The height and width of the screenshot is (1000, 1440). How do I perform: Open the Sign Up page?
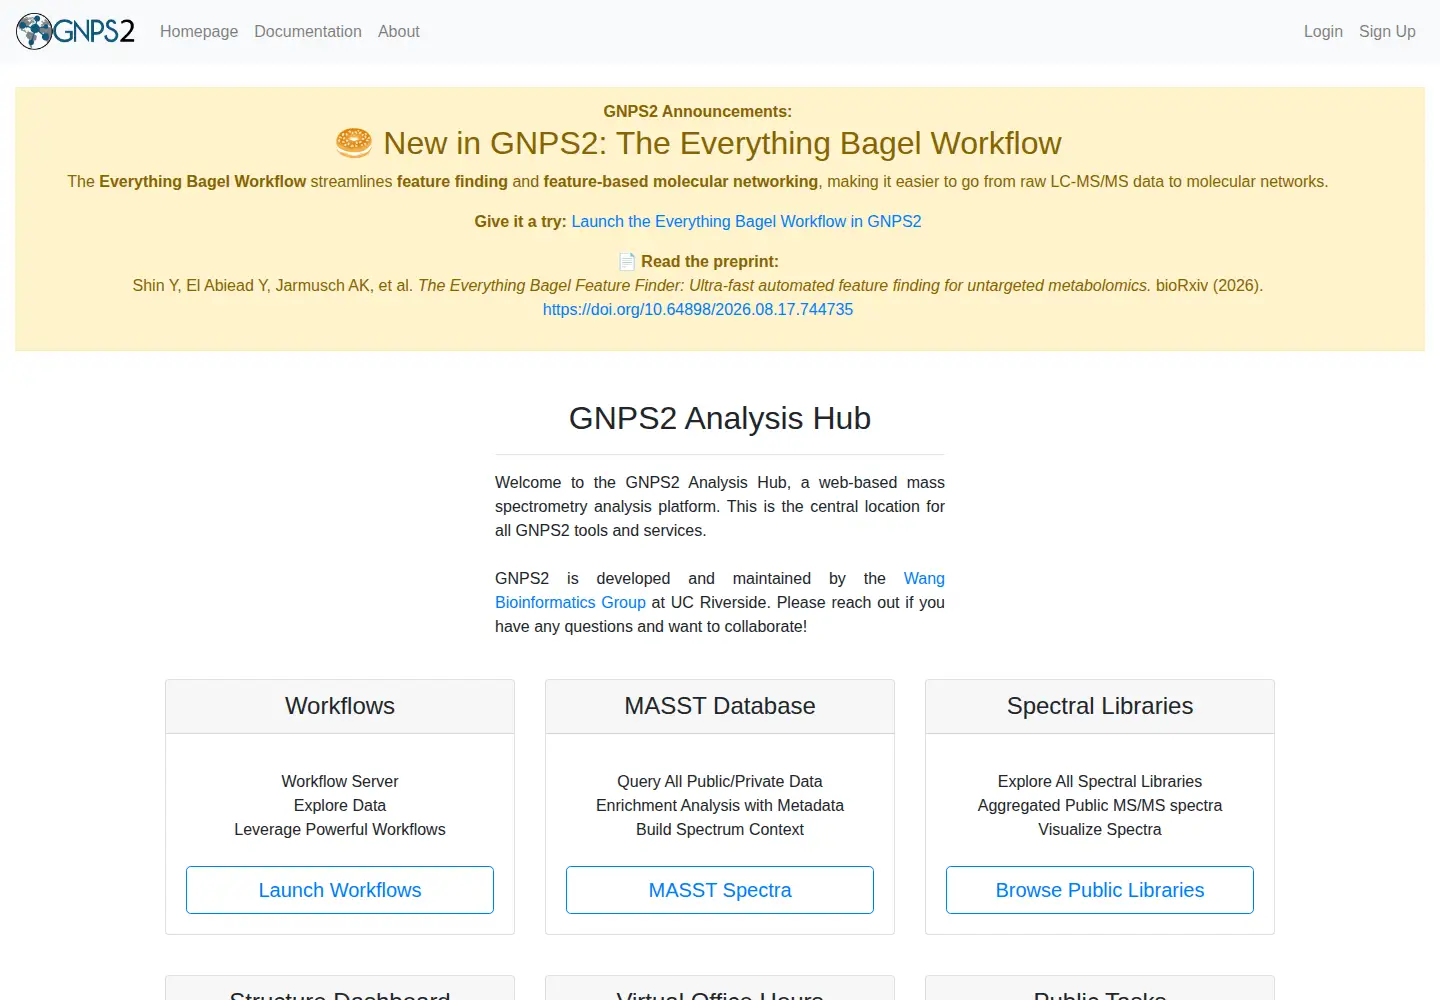1387,31
